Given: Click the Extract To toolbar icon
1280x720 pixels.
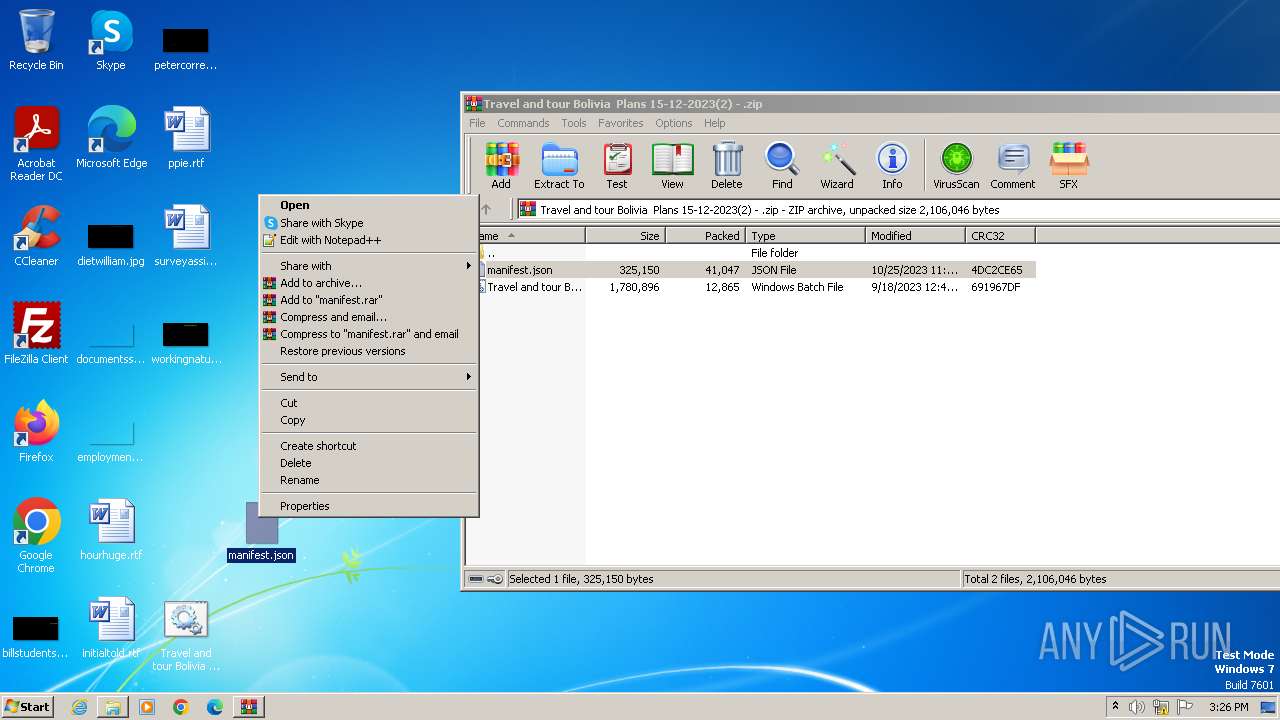Looking at the screenshot, I should click(x=559, y=166).
